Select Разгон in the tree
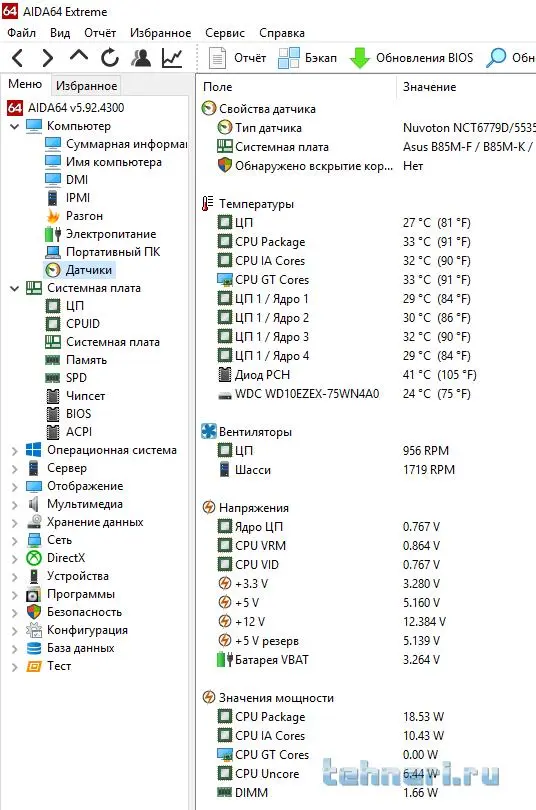 pyautogui.click(x=84, y=216)
